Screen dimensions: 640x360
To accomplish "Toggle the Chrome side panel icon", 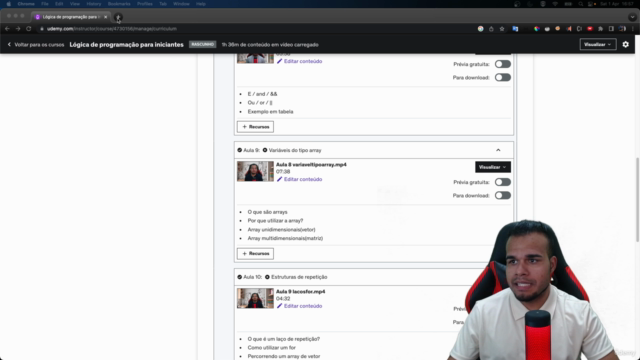I will click(611, 29).
